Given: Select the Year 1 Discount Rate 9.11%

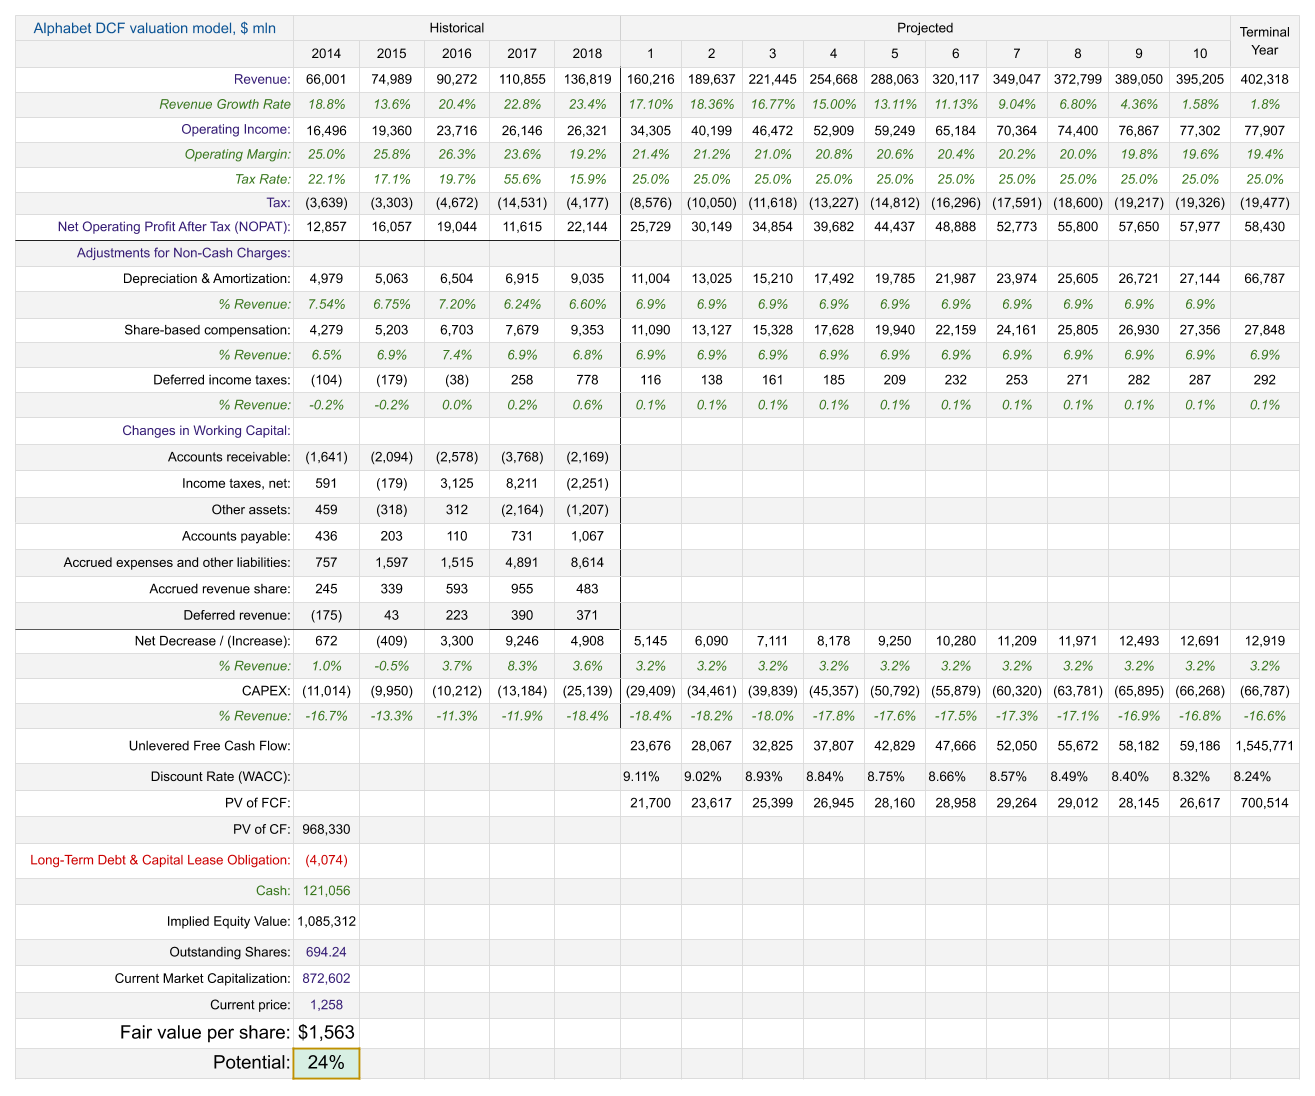Looking at the screenshot, I should [x=641, y=776].
